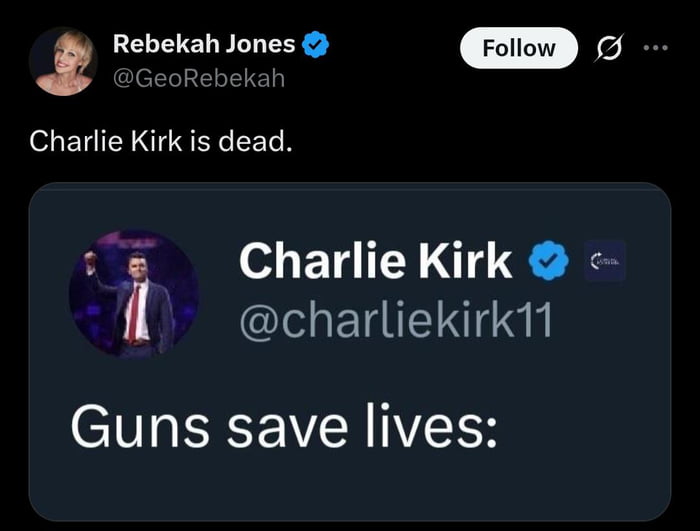The image size is (700, 531).
Task: Click Rebekah Jones's blue verified badge
Action: click(316, 44)
